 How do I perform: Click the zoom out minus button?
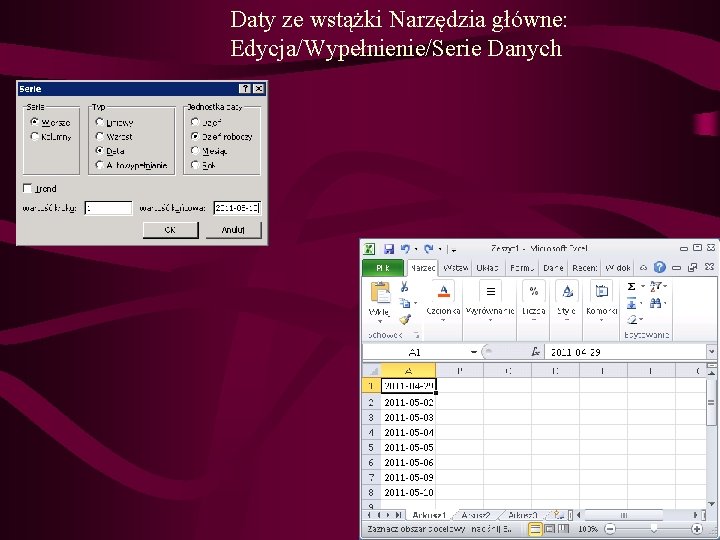(x=609, y=529)
